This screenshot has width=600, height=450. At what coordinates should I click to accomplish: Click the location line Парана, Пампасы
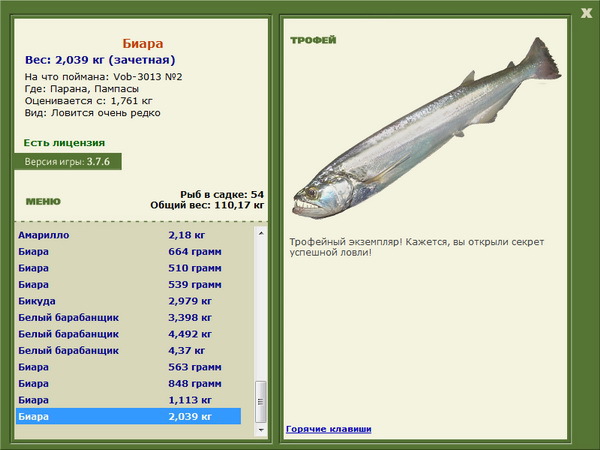tap(82, 89)
